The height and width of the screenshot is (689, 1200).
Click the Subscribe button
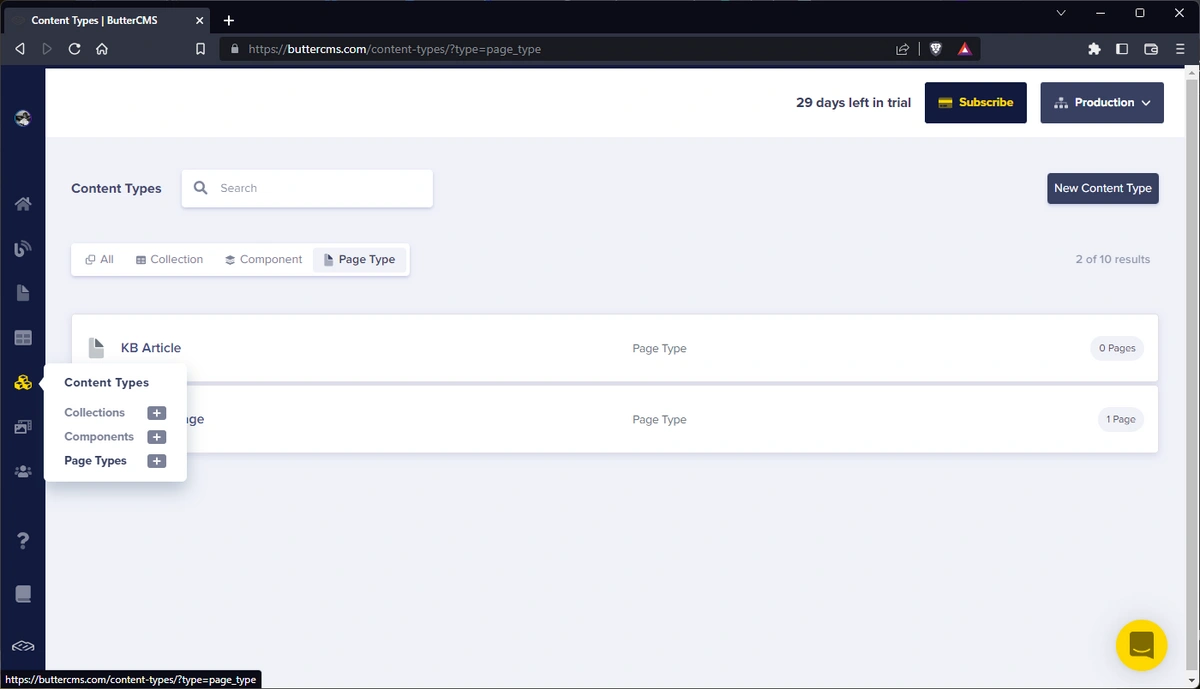[976, 103]
